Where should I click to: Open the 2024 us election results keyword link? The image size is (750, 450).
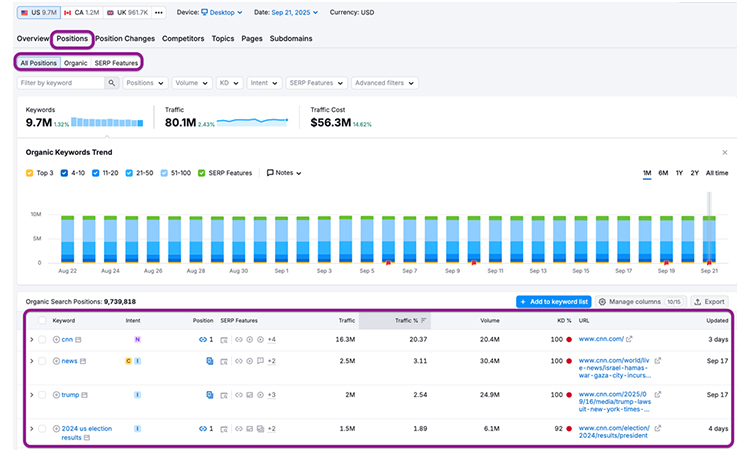[x=87, y=433]
